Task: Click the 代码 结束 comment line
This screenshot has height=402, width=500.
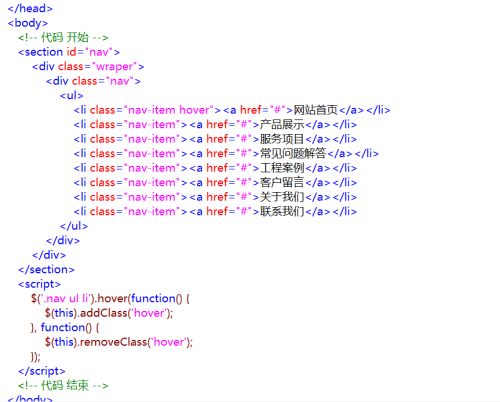Action: [63, 386]
